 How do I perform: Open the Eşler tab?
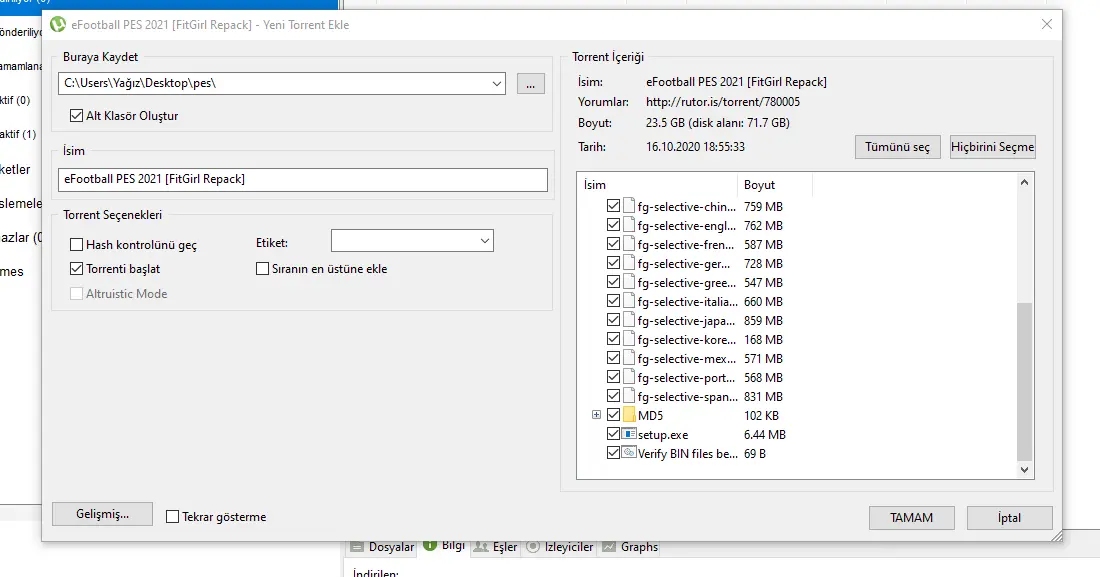tap(495, 547)
